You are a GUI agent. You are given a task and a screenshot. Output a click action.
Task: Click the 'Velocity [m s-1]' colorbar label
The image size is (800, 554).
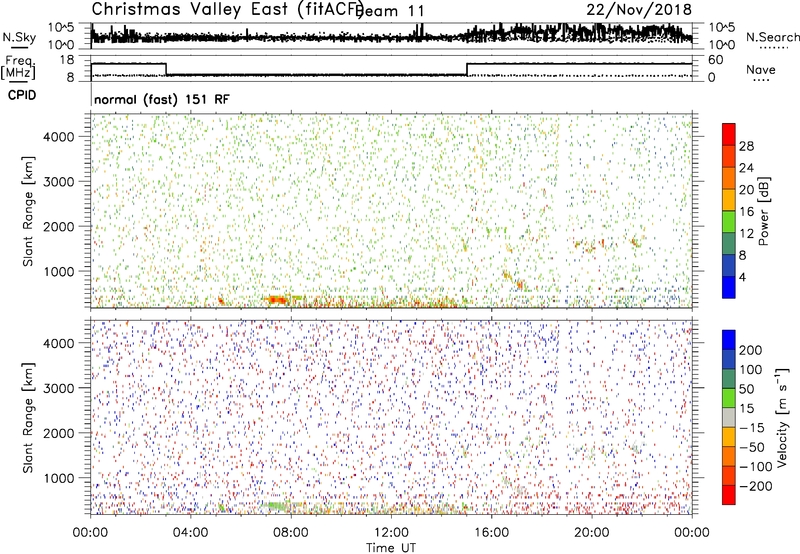pos(782,417)
